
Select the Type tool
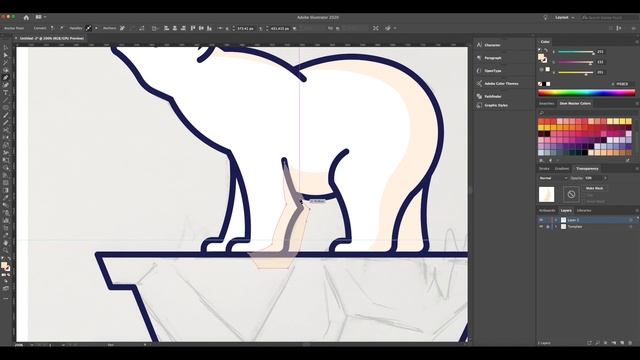(6, 93)
